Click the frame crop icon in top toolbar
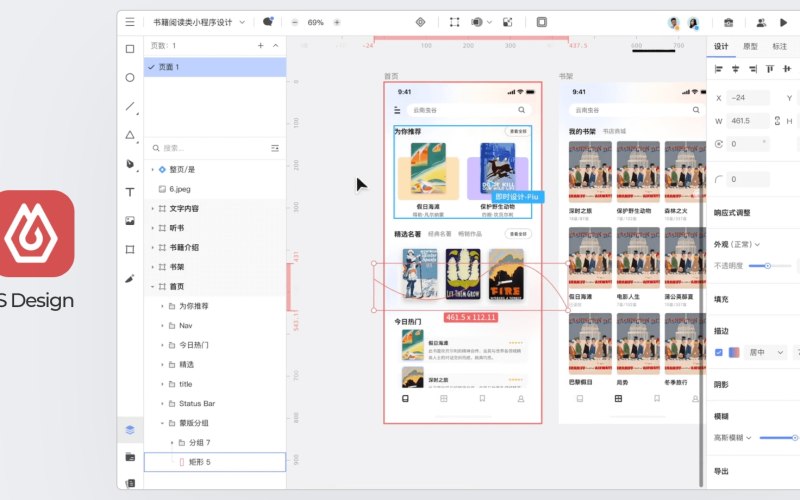The image size is (800, 500). coord(454,22)
